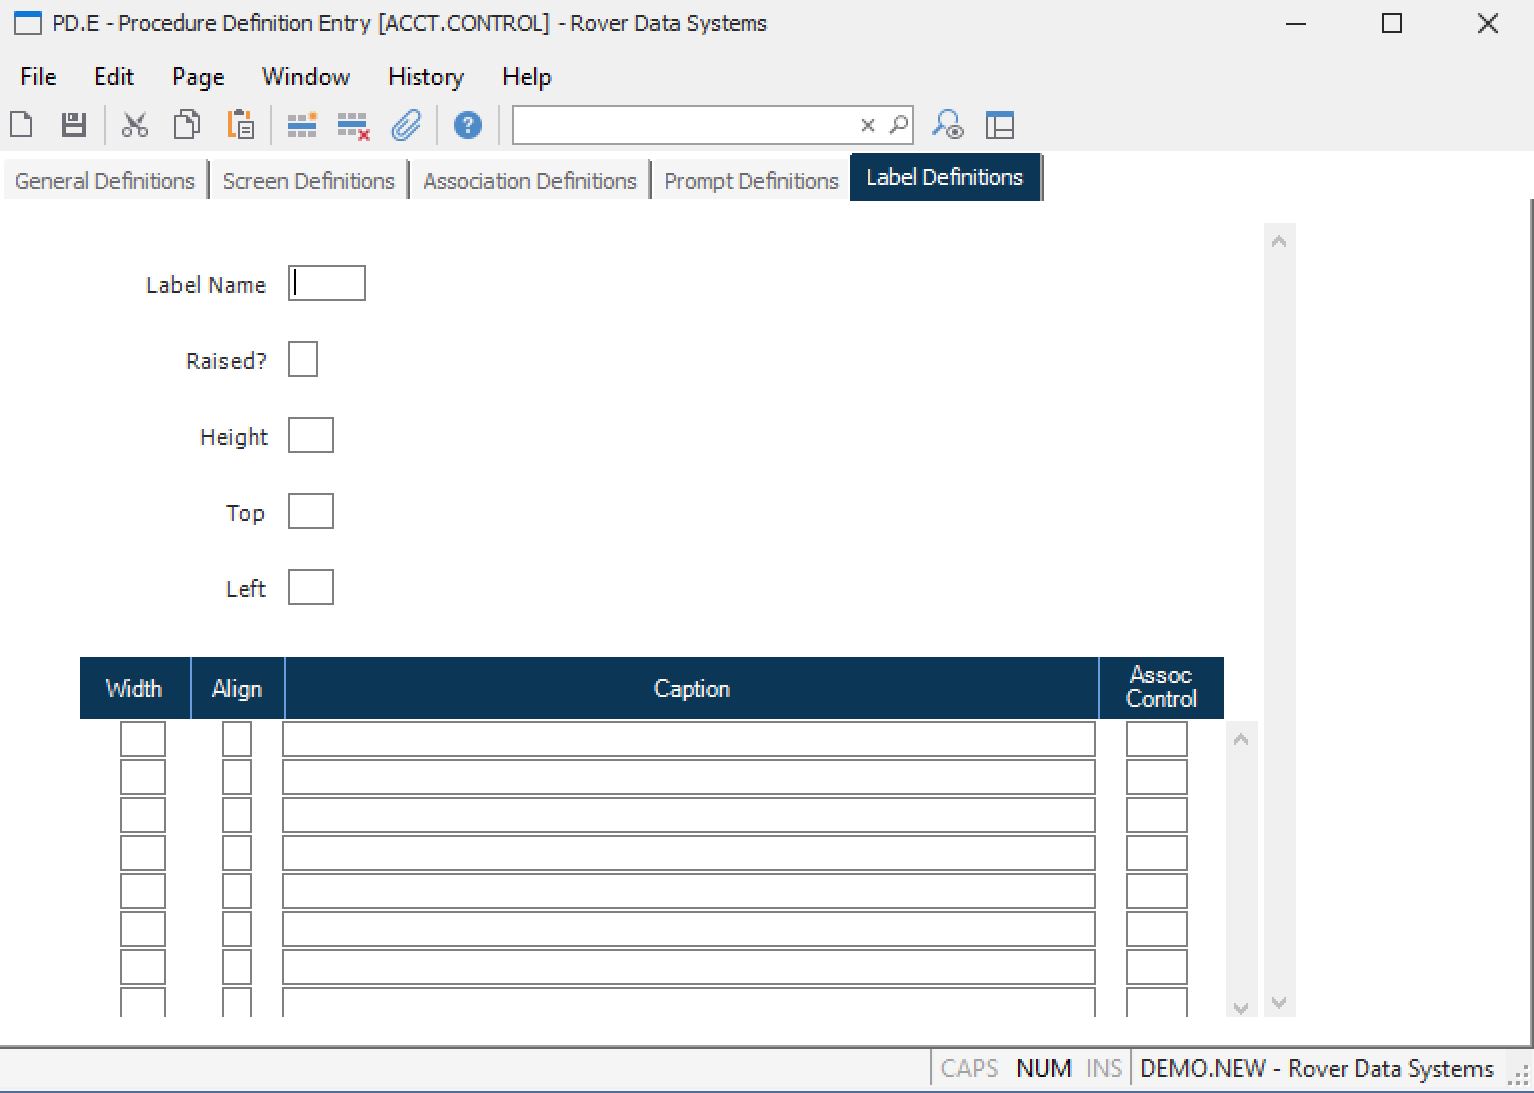
Task: Click the Insert row icon
Action: point(301,125)
